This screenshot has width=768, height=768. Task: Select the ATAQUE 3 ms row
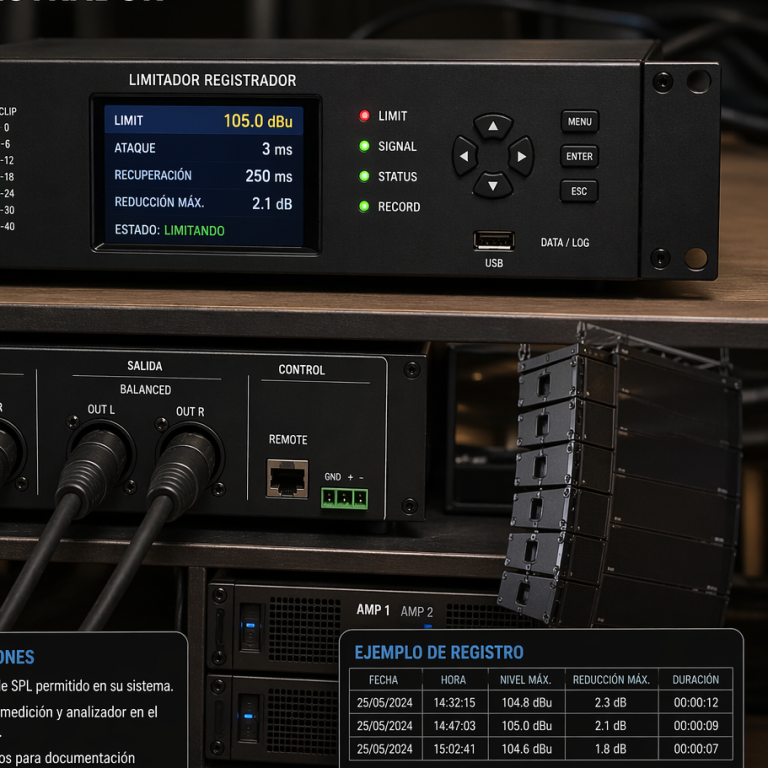[x=204, y=149]
